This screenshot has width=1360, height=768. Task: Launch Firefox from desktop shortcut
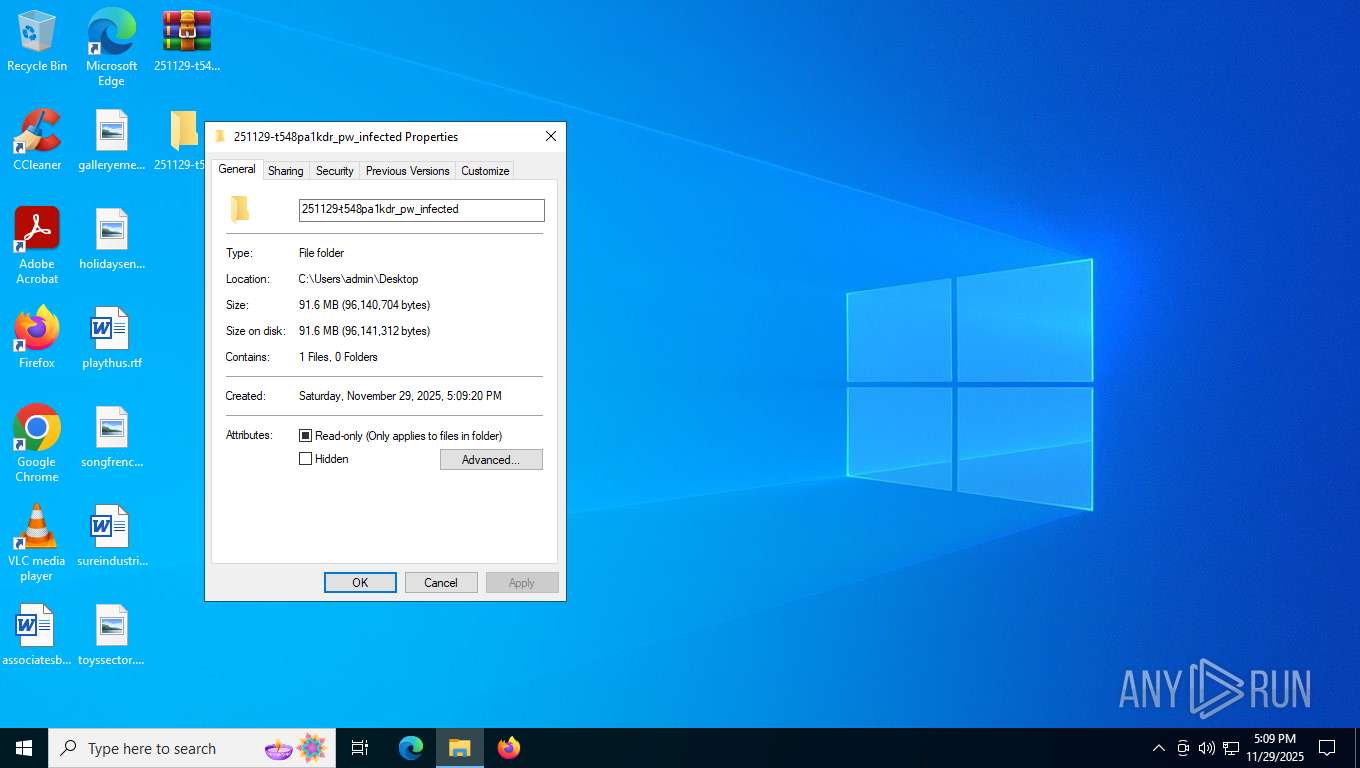pos(37,339)
